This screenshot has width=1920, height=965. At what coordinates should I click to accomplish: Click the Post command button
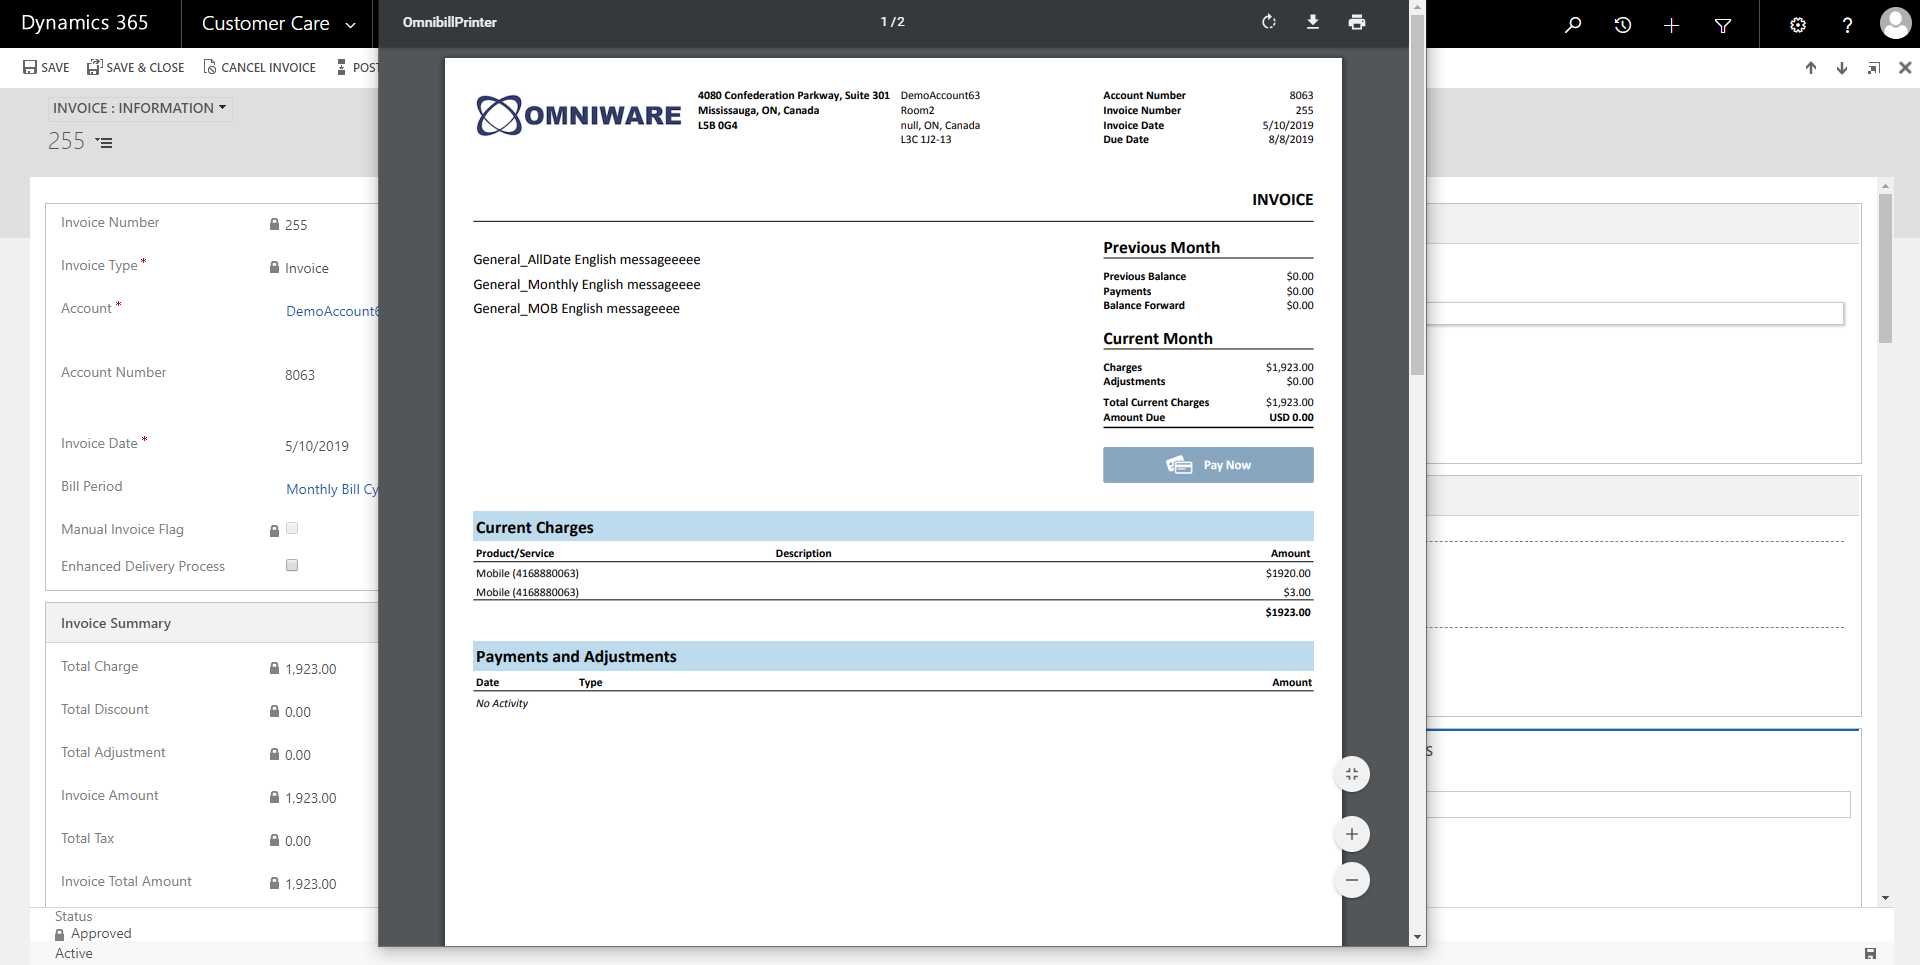[357, 67]
